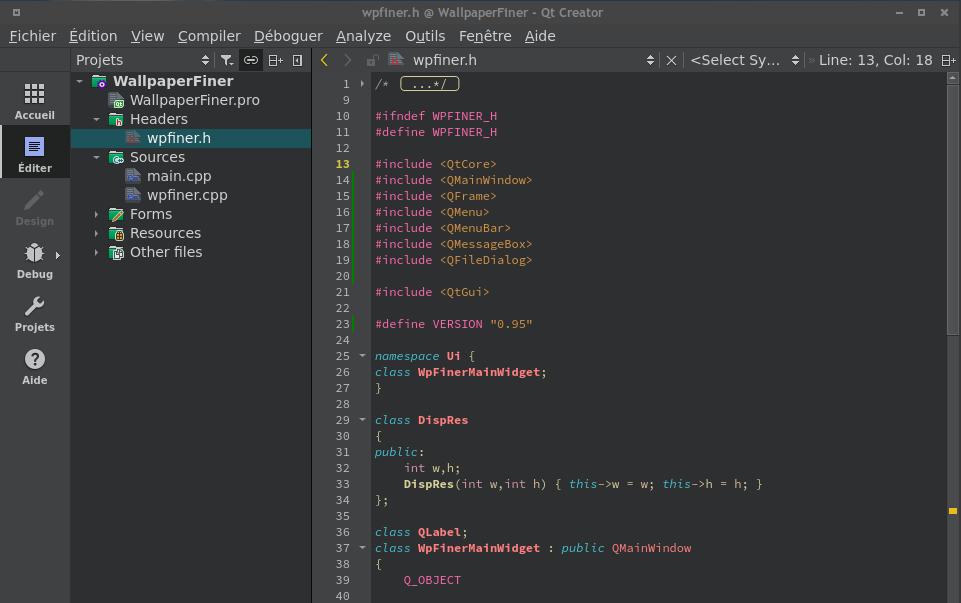Click the VERSION "0.95" define line
The height and width of the screenshot is (603, 961).
(454, 324)
